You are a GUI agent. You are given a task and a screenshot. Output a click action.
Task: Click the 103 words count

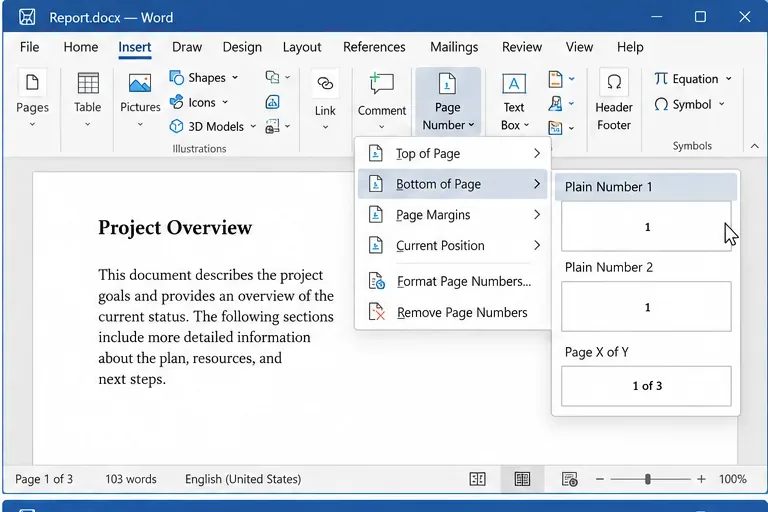point(131,479)
